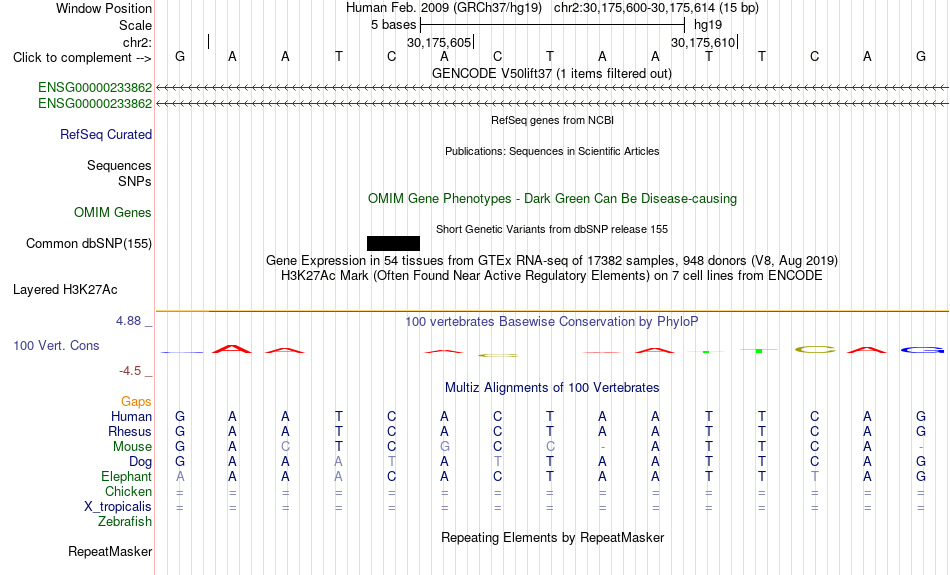950x575 pixels.
Task: Click the 30,175,610 coordinate marker
Action: pos(703,42)
